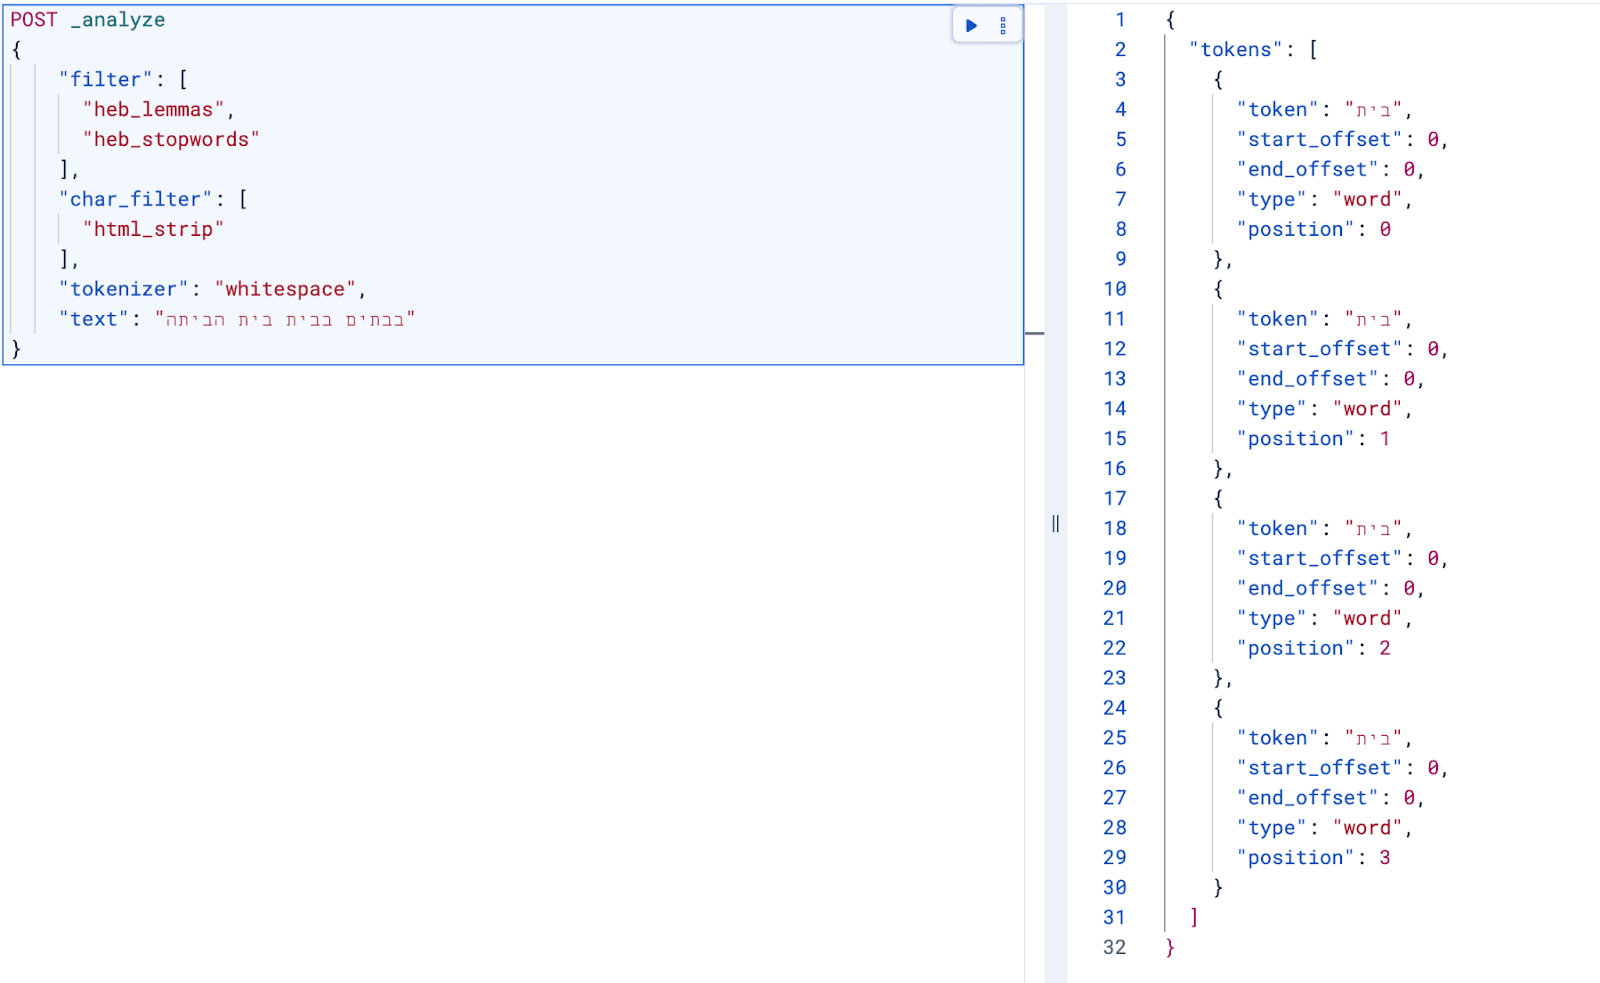This screenshot has width=1600, height=983.
Task: Click position value 3 on line 29
Action: tap(1385, 857)
